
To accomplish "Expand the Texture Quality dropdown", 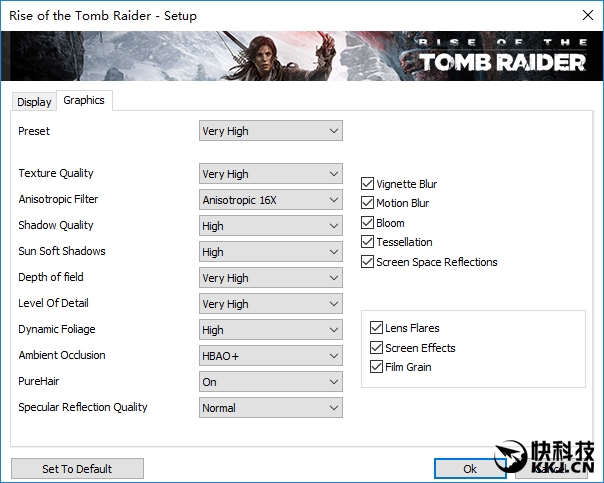I will coord(270,174).
